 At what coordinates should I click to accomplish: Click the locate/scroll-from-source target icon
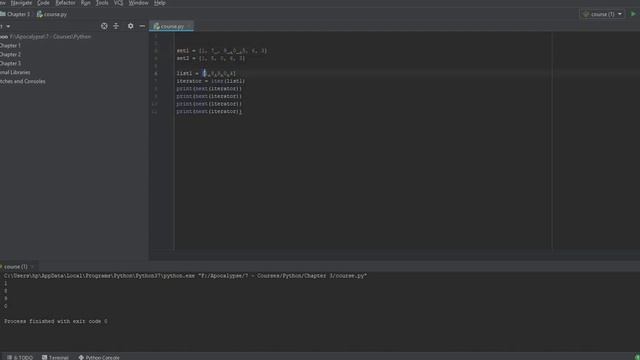click(104, 26)
